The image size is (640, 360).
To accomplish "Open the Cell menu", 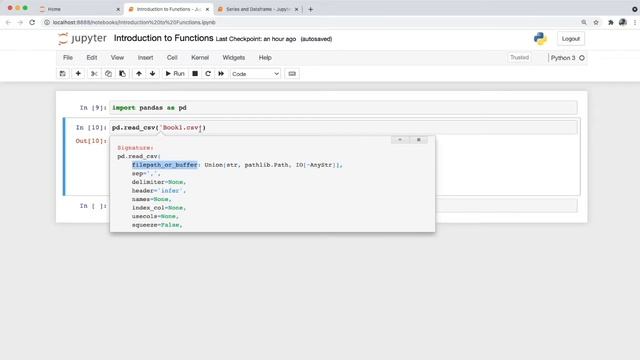I will 172,58.
